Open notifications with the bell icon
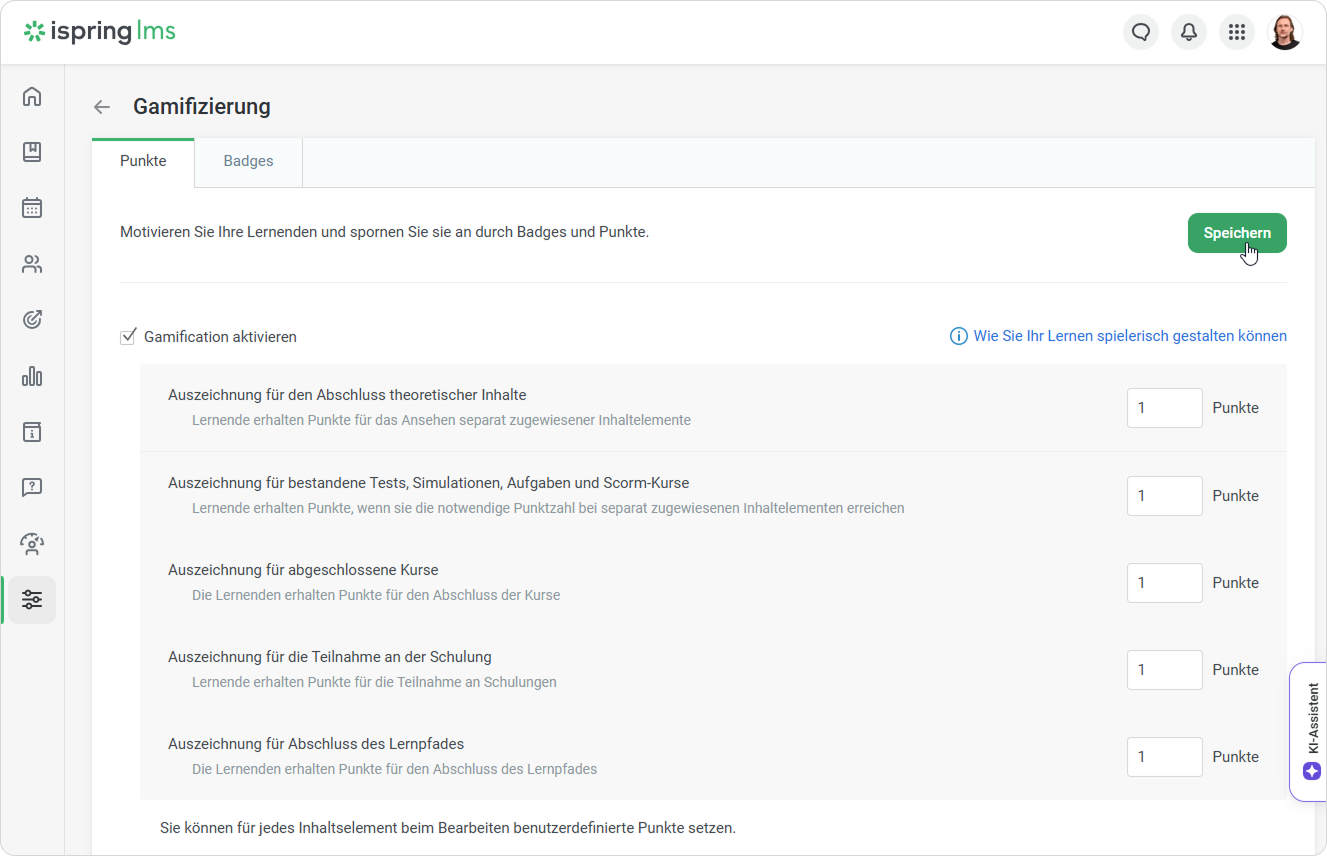Screen dimensions: 1327x856 pyautogui.click(x=1189, y=31)
